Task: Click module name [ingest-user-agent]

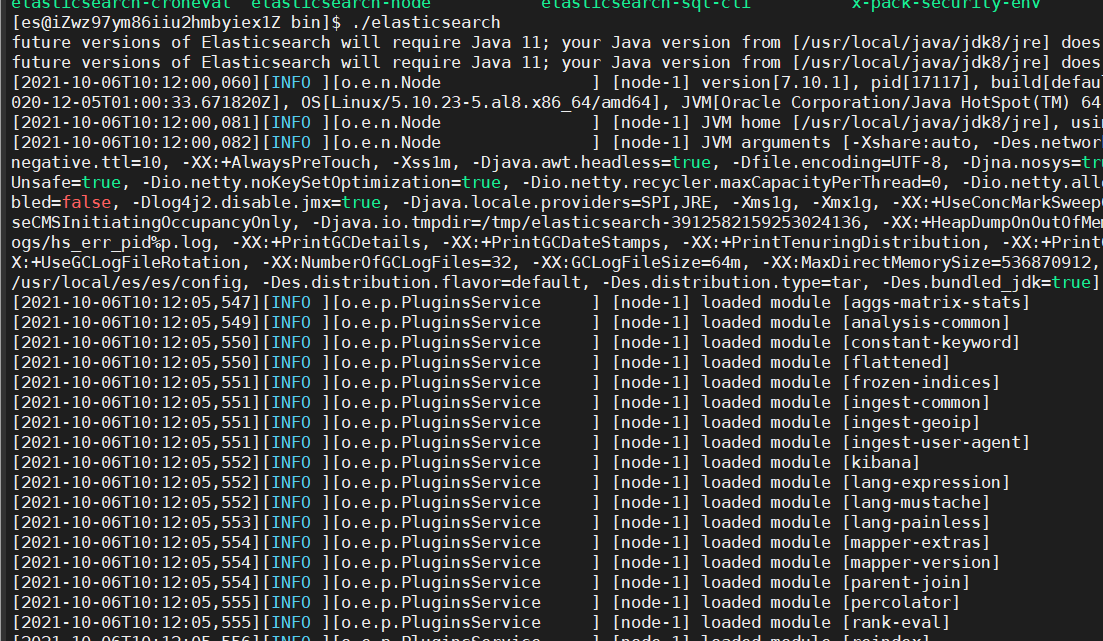Action: click(x=936, y=443)
